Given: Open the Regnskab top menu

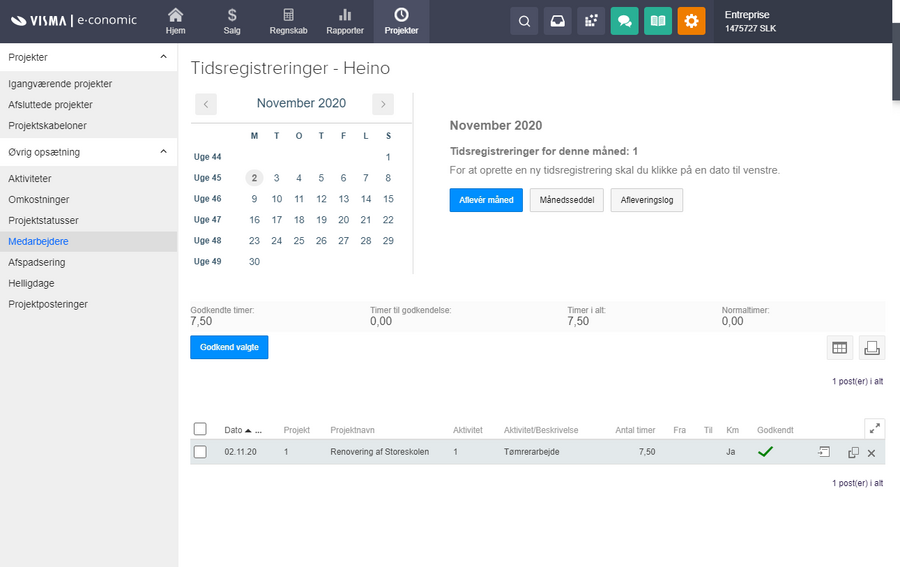Looking at the screenshot, I should pos(288,21).
